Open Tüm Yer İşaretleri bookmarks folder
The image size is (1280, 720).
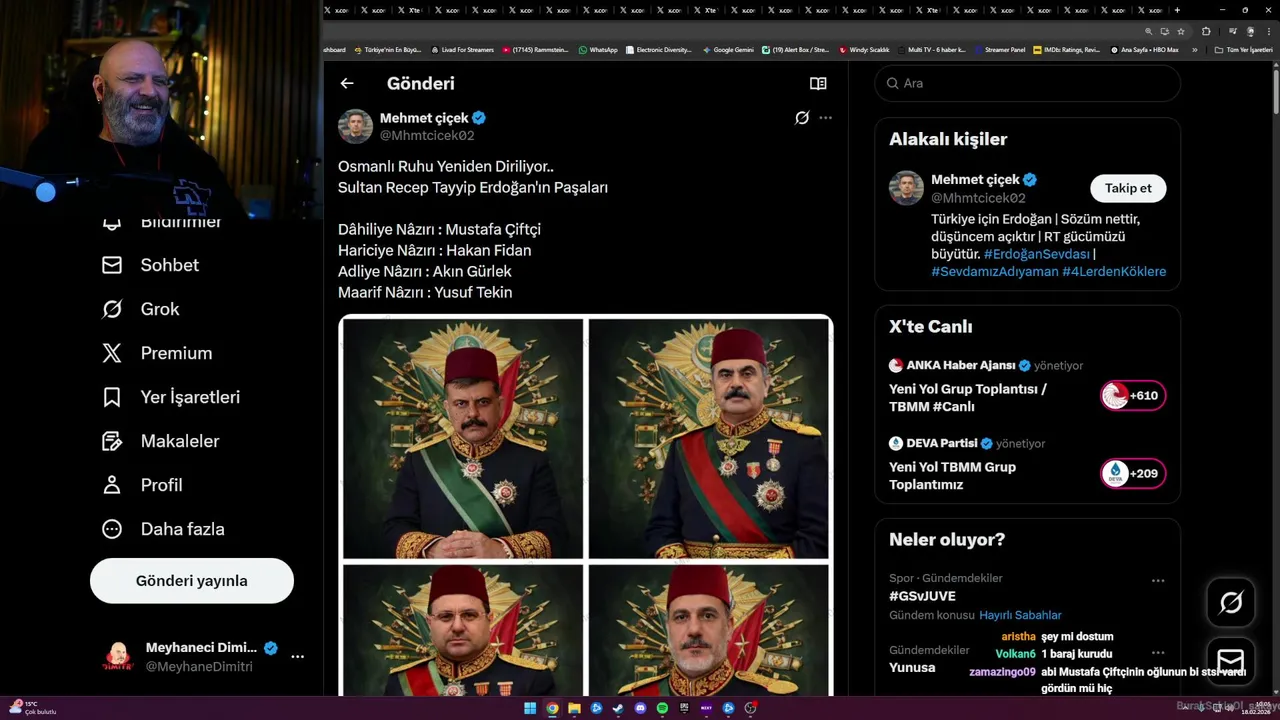[x=1243, y=49]
